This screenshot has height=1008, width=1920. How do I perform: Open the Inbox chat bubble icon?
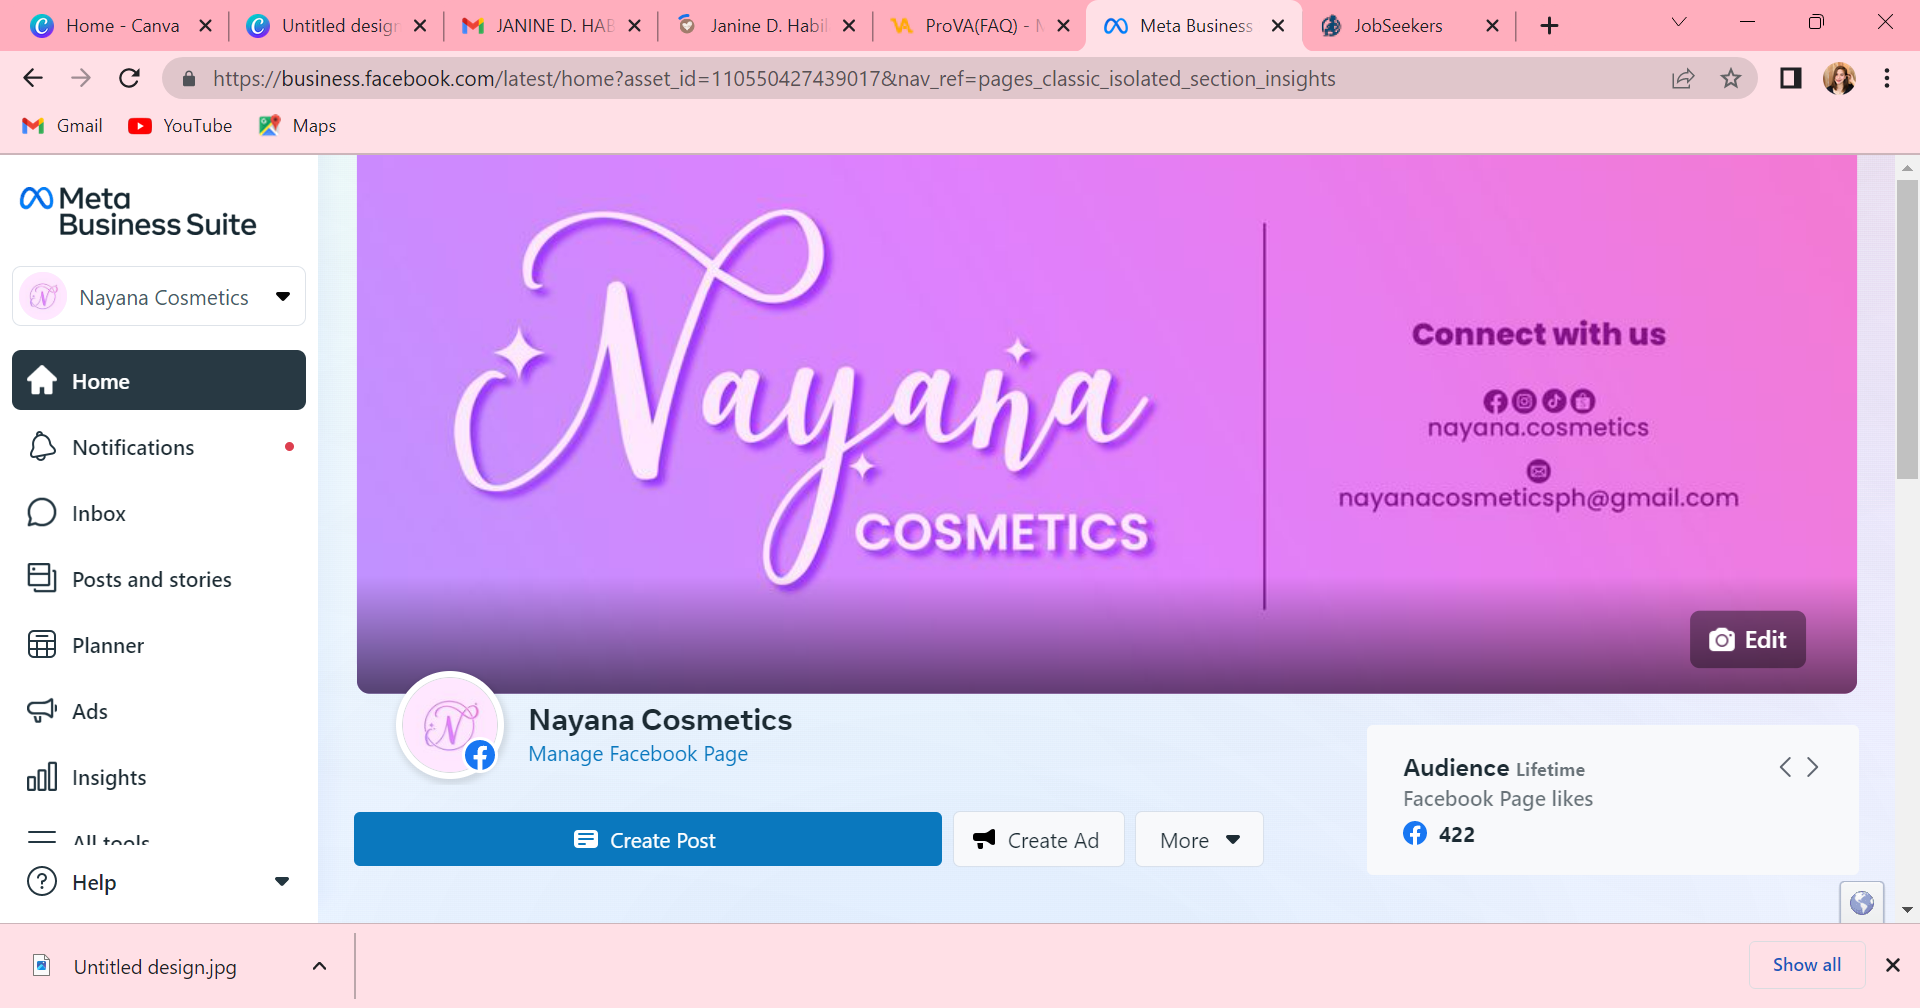pos(42,513)
